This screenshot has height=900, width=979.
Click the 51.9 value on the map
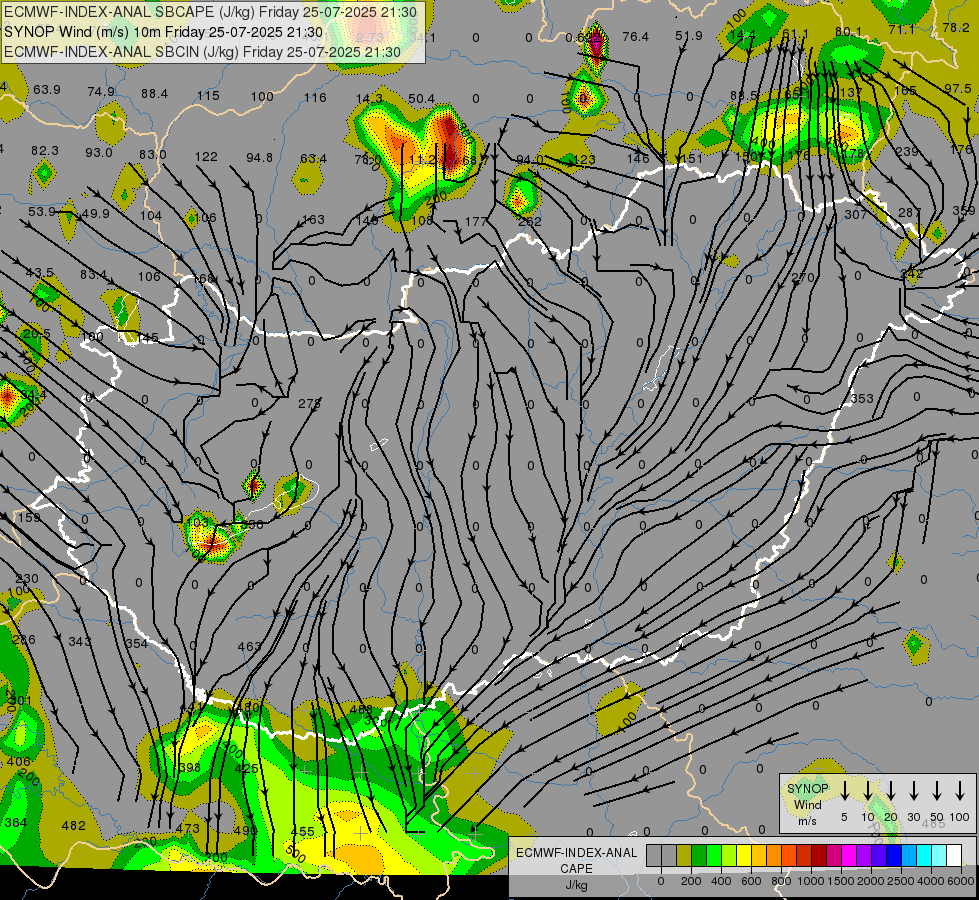689,36
